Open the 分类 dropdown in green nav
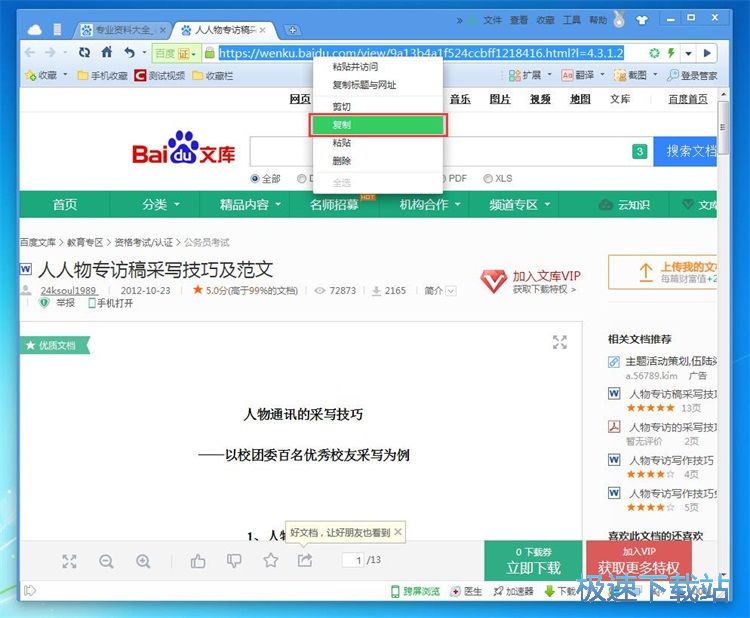This screenshot has height=618, width=750. (x=160, y=205)
